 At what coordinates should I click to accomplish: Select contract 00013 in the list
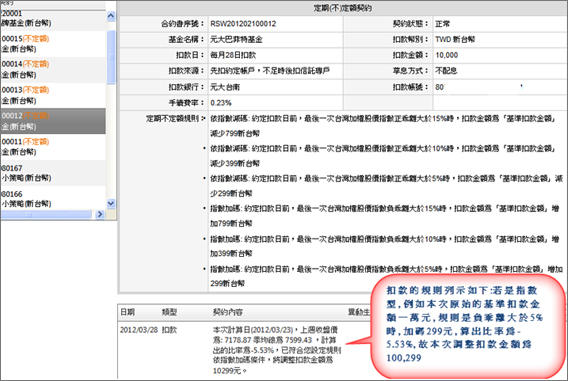[x=53, y=95]
